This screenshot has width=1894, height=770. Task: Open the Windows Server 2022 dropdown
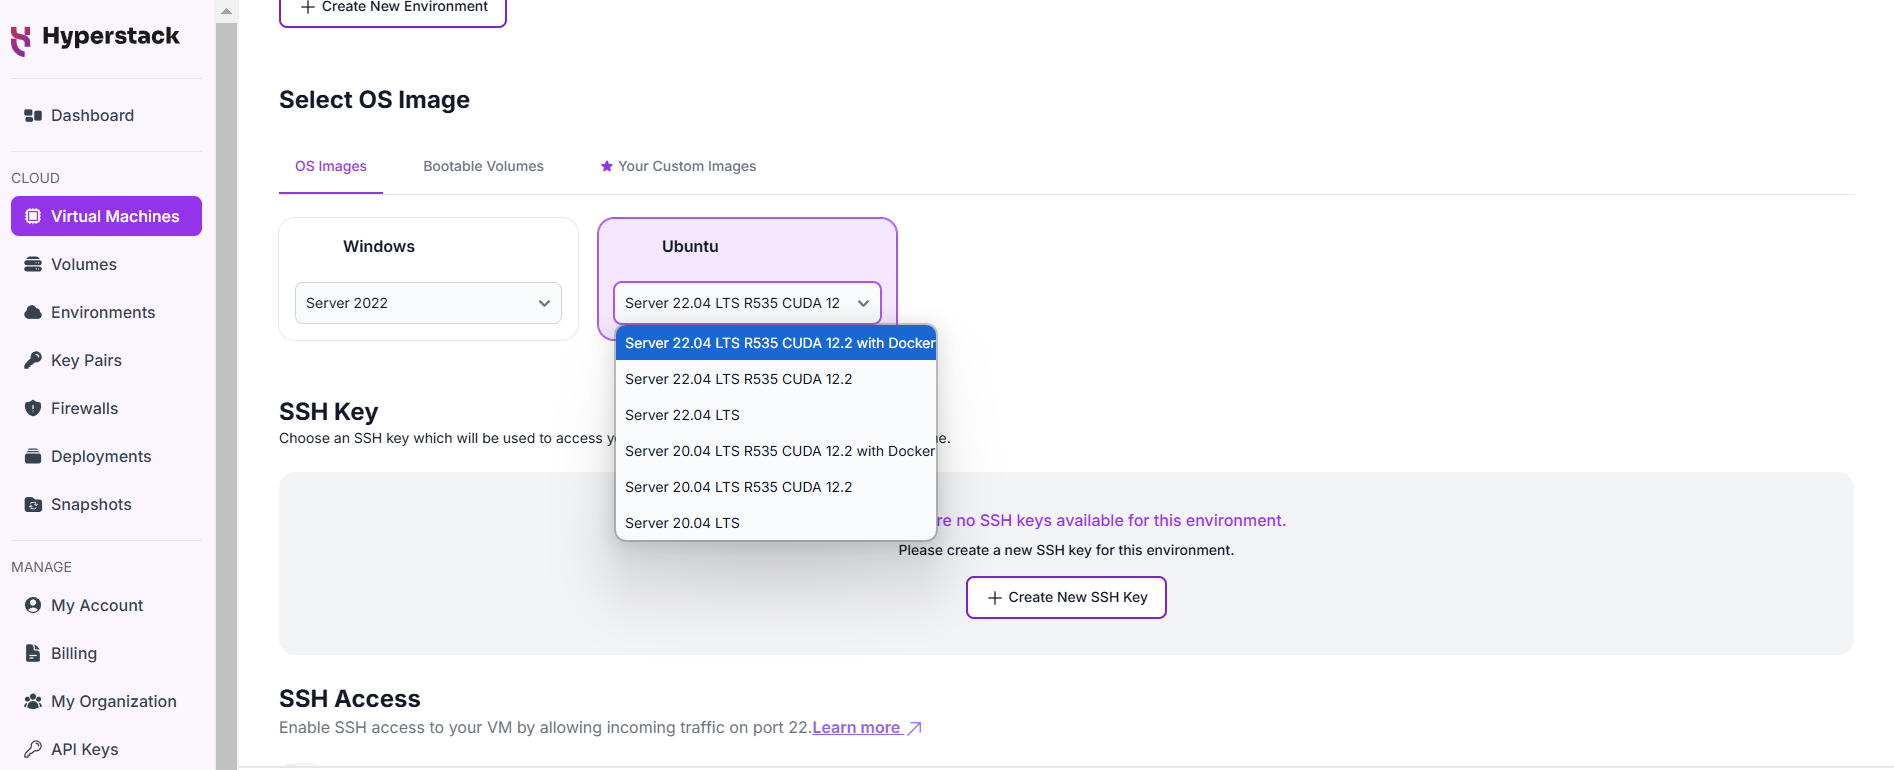click(428, 303)
